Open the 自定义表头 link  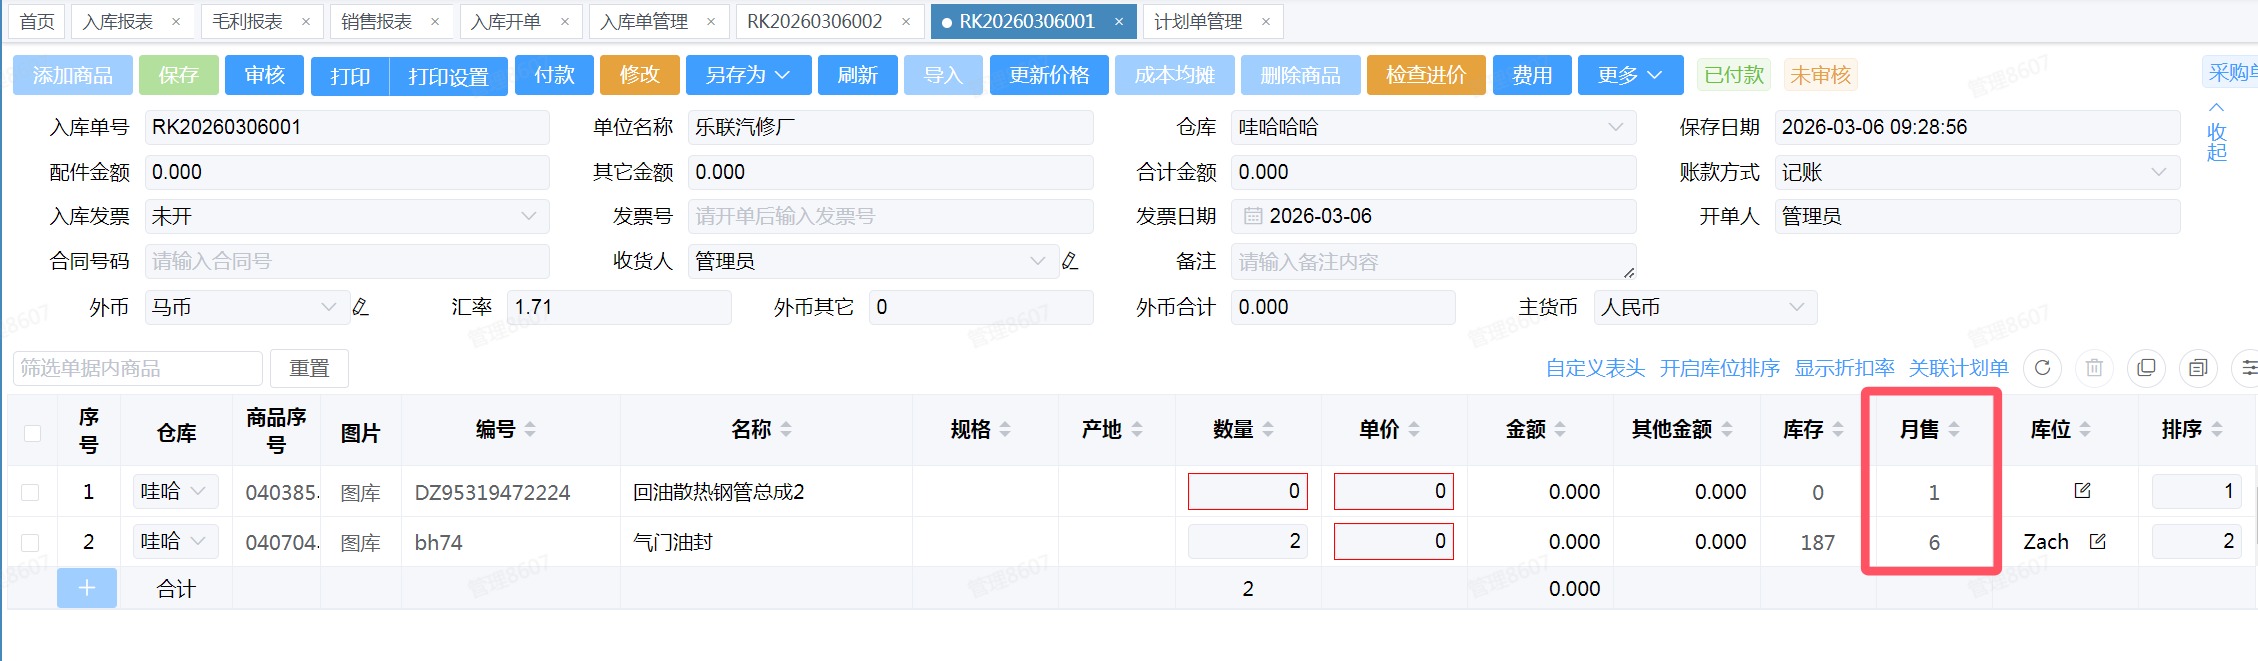[x=1595, y=368]
